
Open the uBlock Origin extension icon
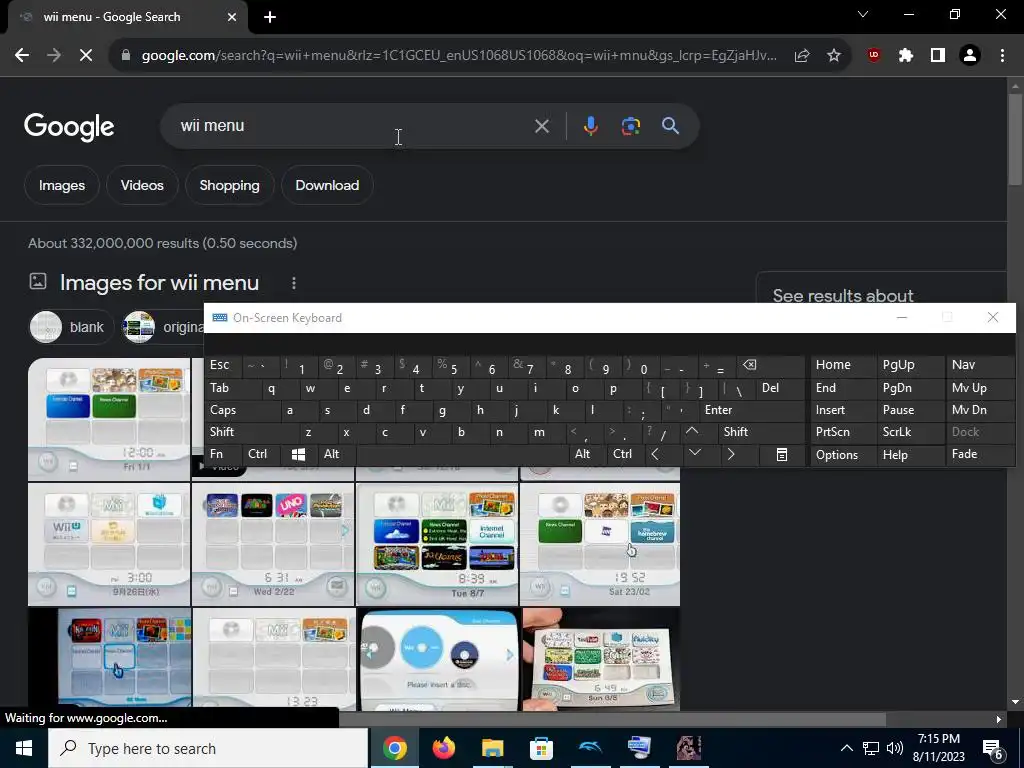[x=874, y=56]
